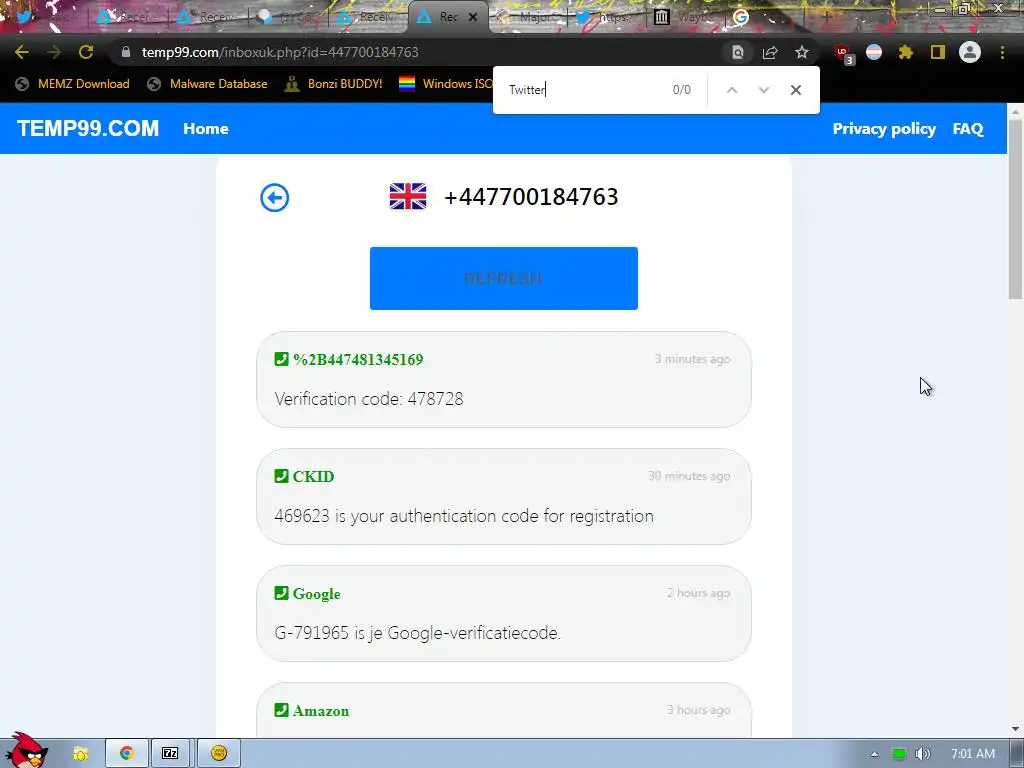Show hidden tray icons arrow
1024x768 pixels.
(x=874, y=754)
